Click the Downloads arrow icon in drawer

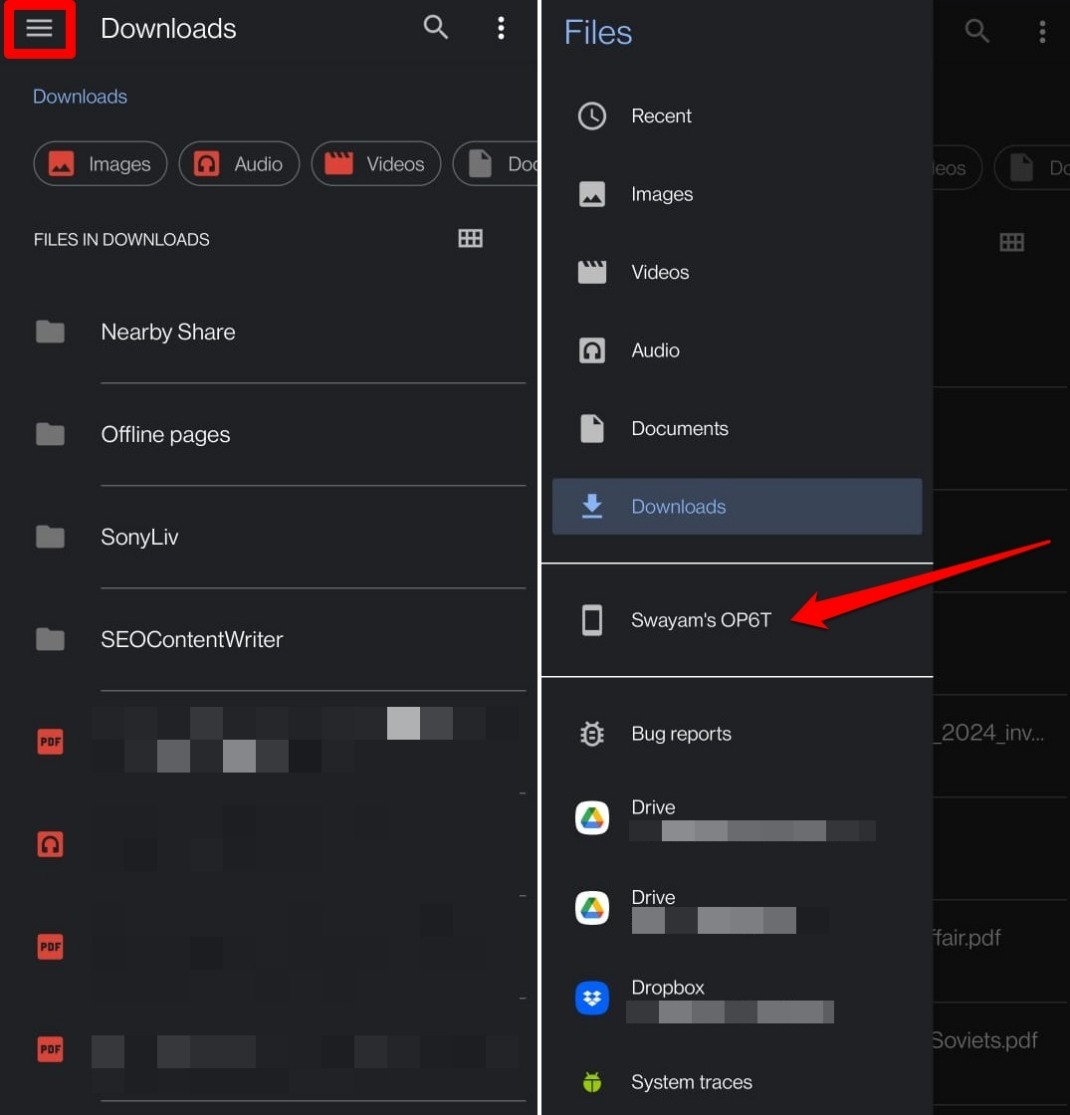(x=592, y=506)
